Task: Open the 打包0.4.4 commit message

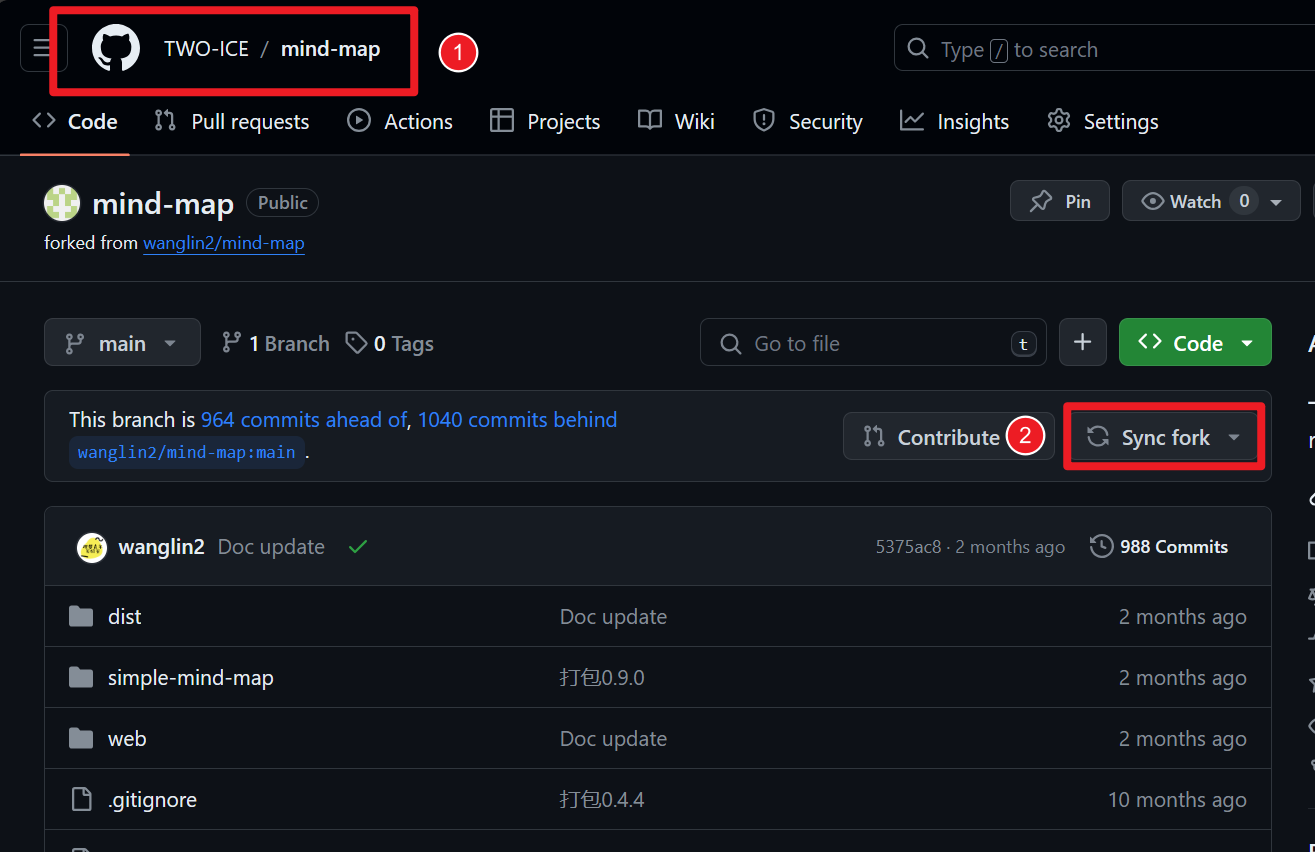Action: tap(602, 800)
